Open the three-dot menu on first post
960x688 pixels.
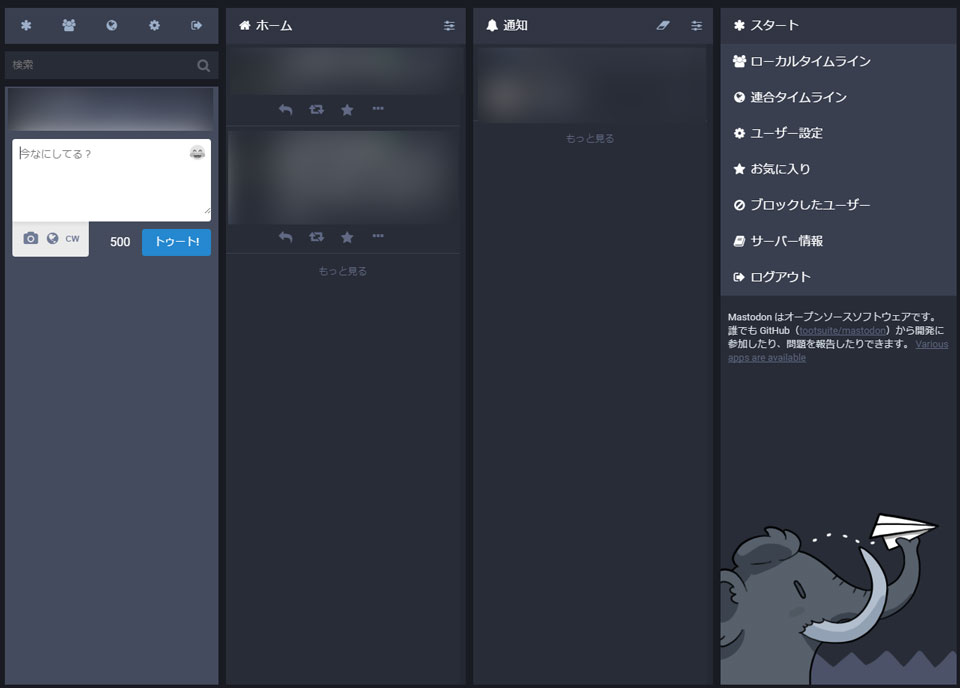(378, 109)
